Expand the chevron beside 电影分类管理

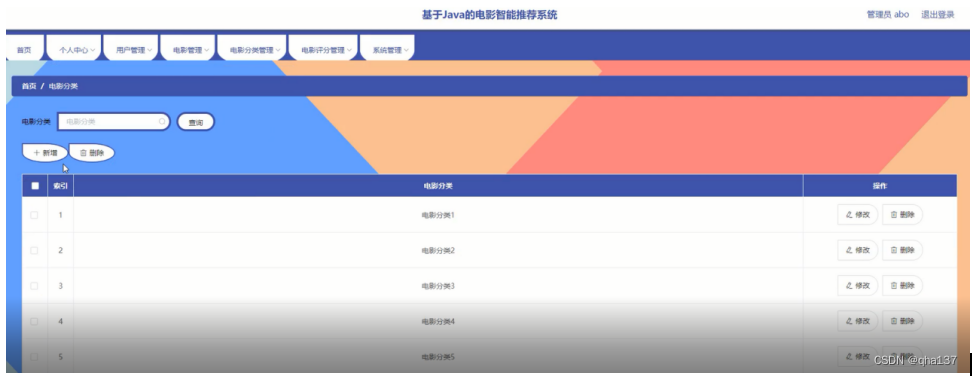(277, 51)
